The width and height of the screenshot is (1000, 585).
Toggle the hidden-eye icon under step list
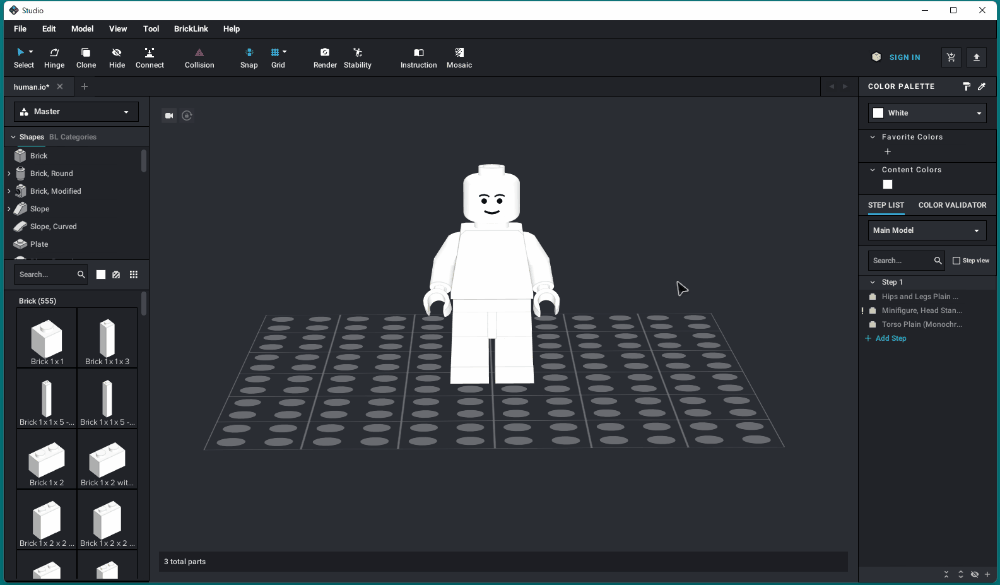974,574
